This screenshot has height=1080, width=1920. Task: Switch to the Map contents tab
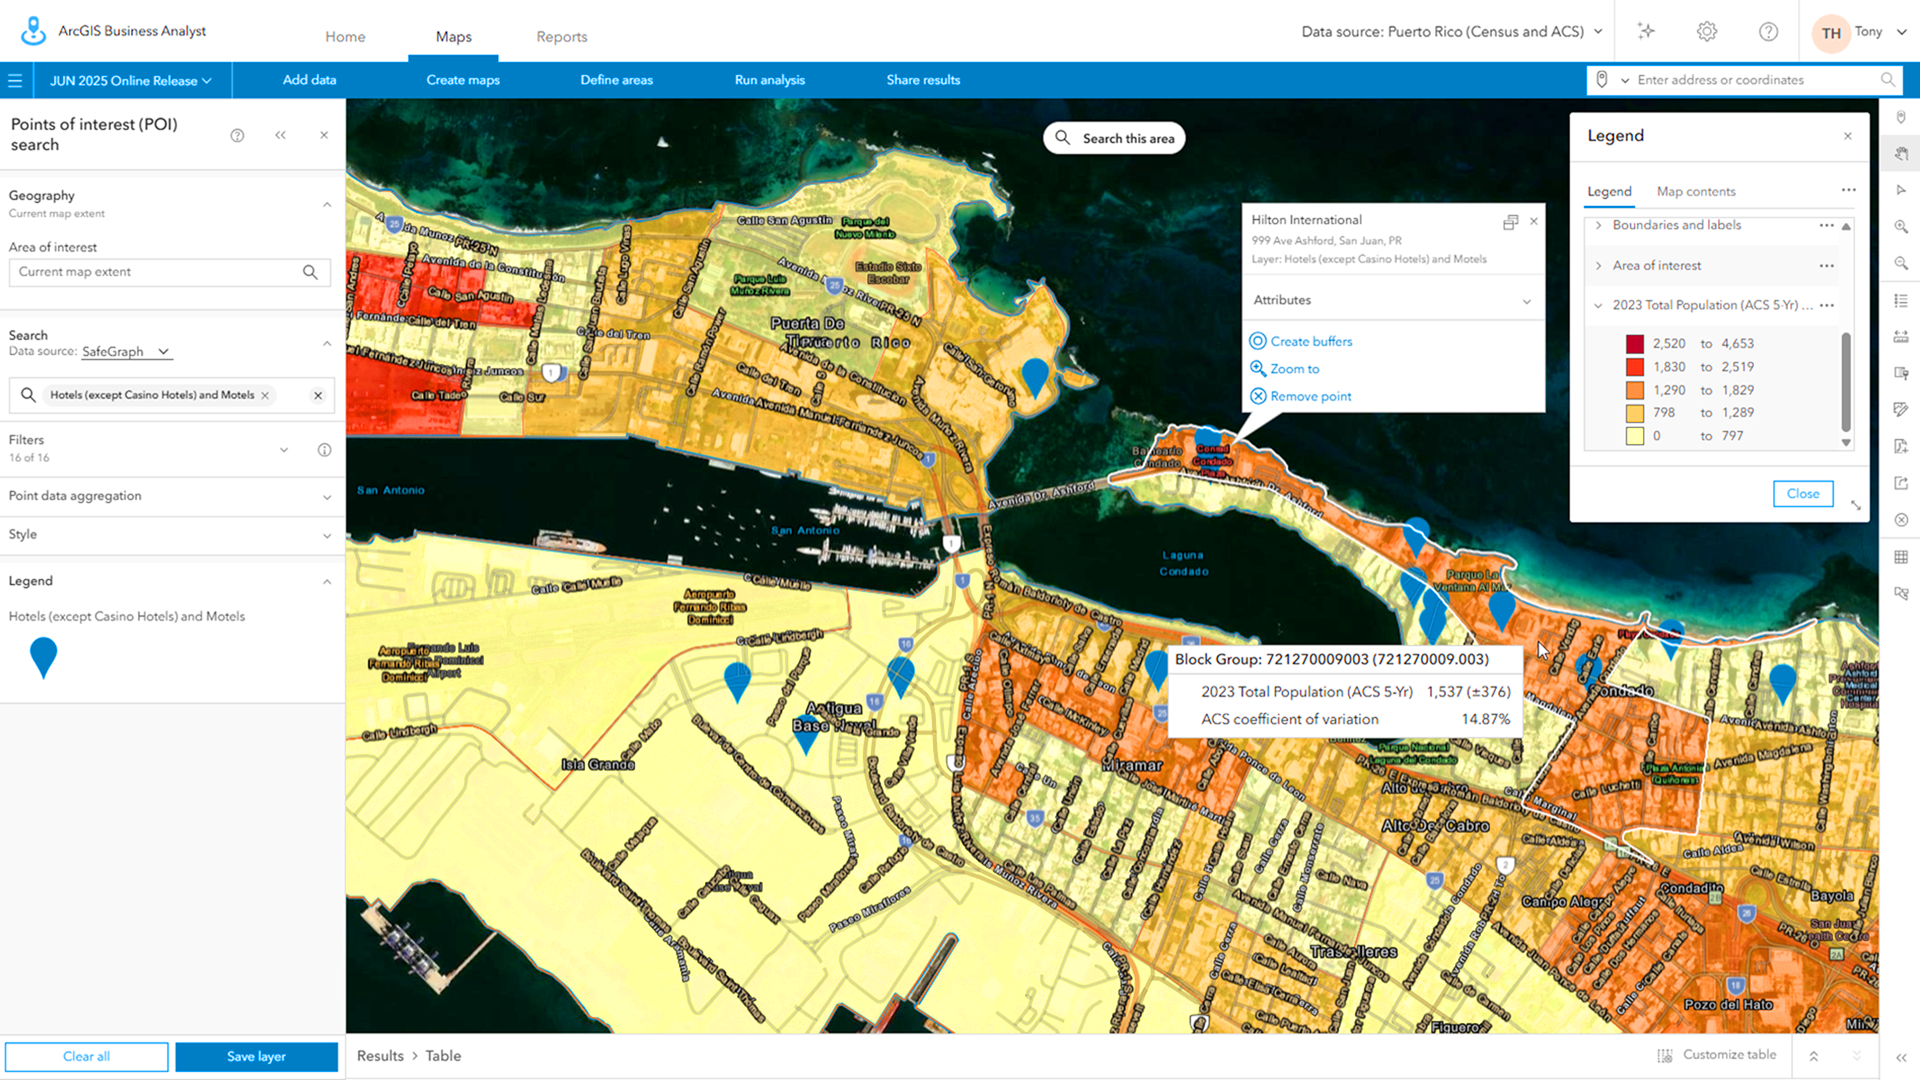[1695, 192]
